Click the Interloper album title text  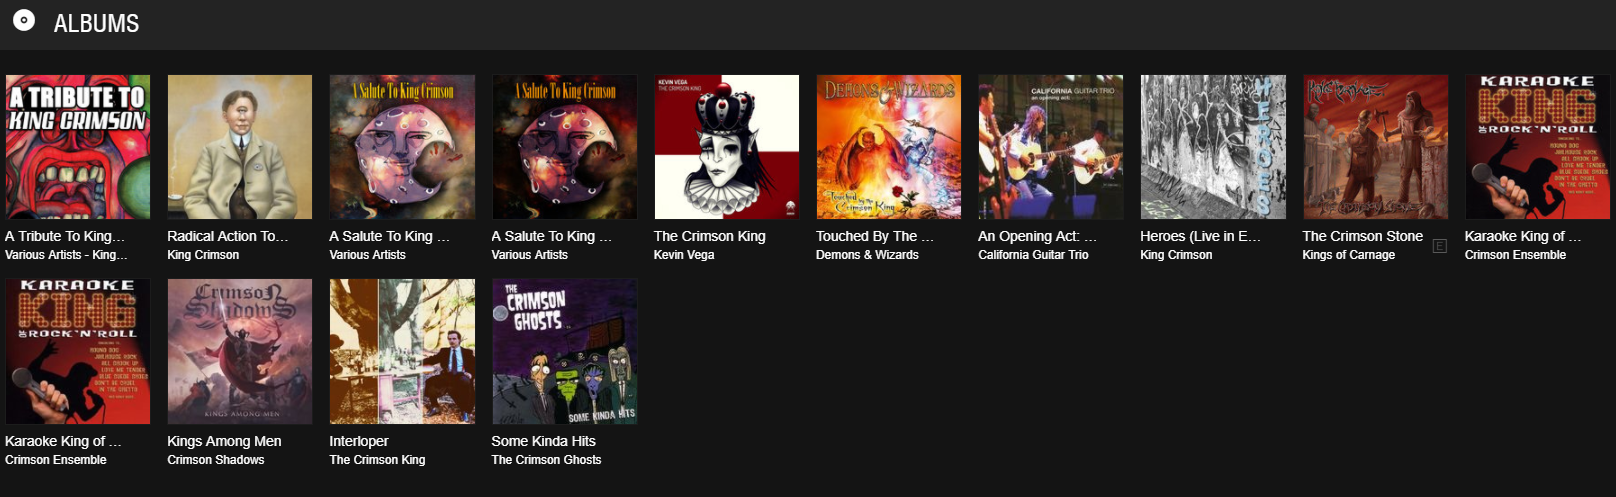coord(359,441)
